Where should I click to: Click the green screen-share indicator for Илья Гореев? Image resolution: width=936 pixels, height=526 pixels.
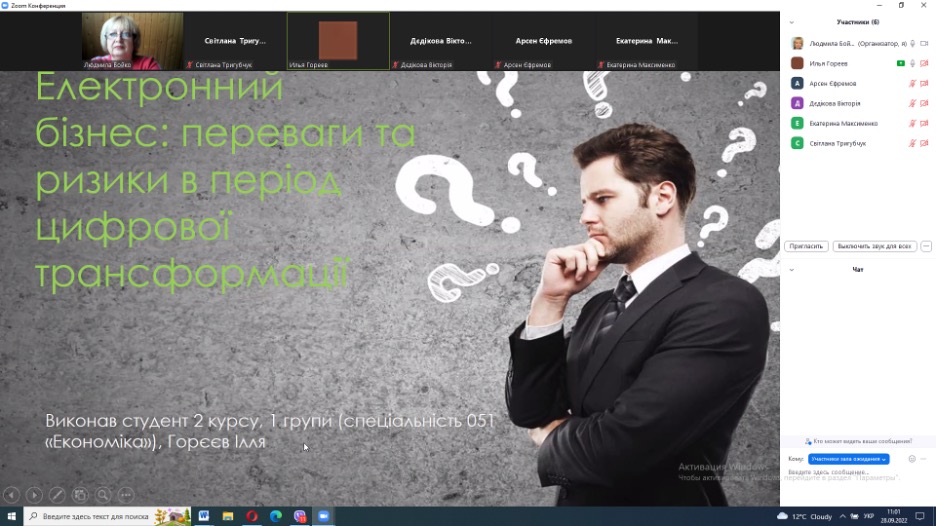tap(900, 63)
